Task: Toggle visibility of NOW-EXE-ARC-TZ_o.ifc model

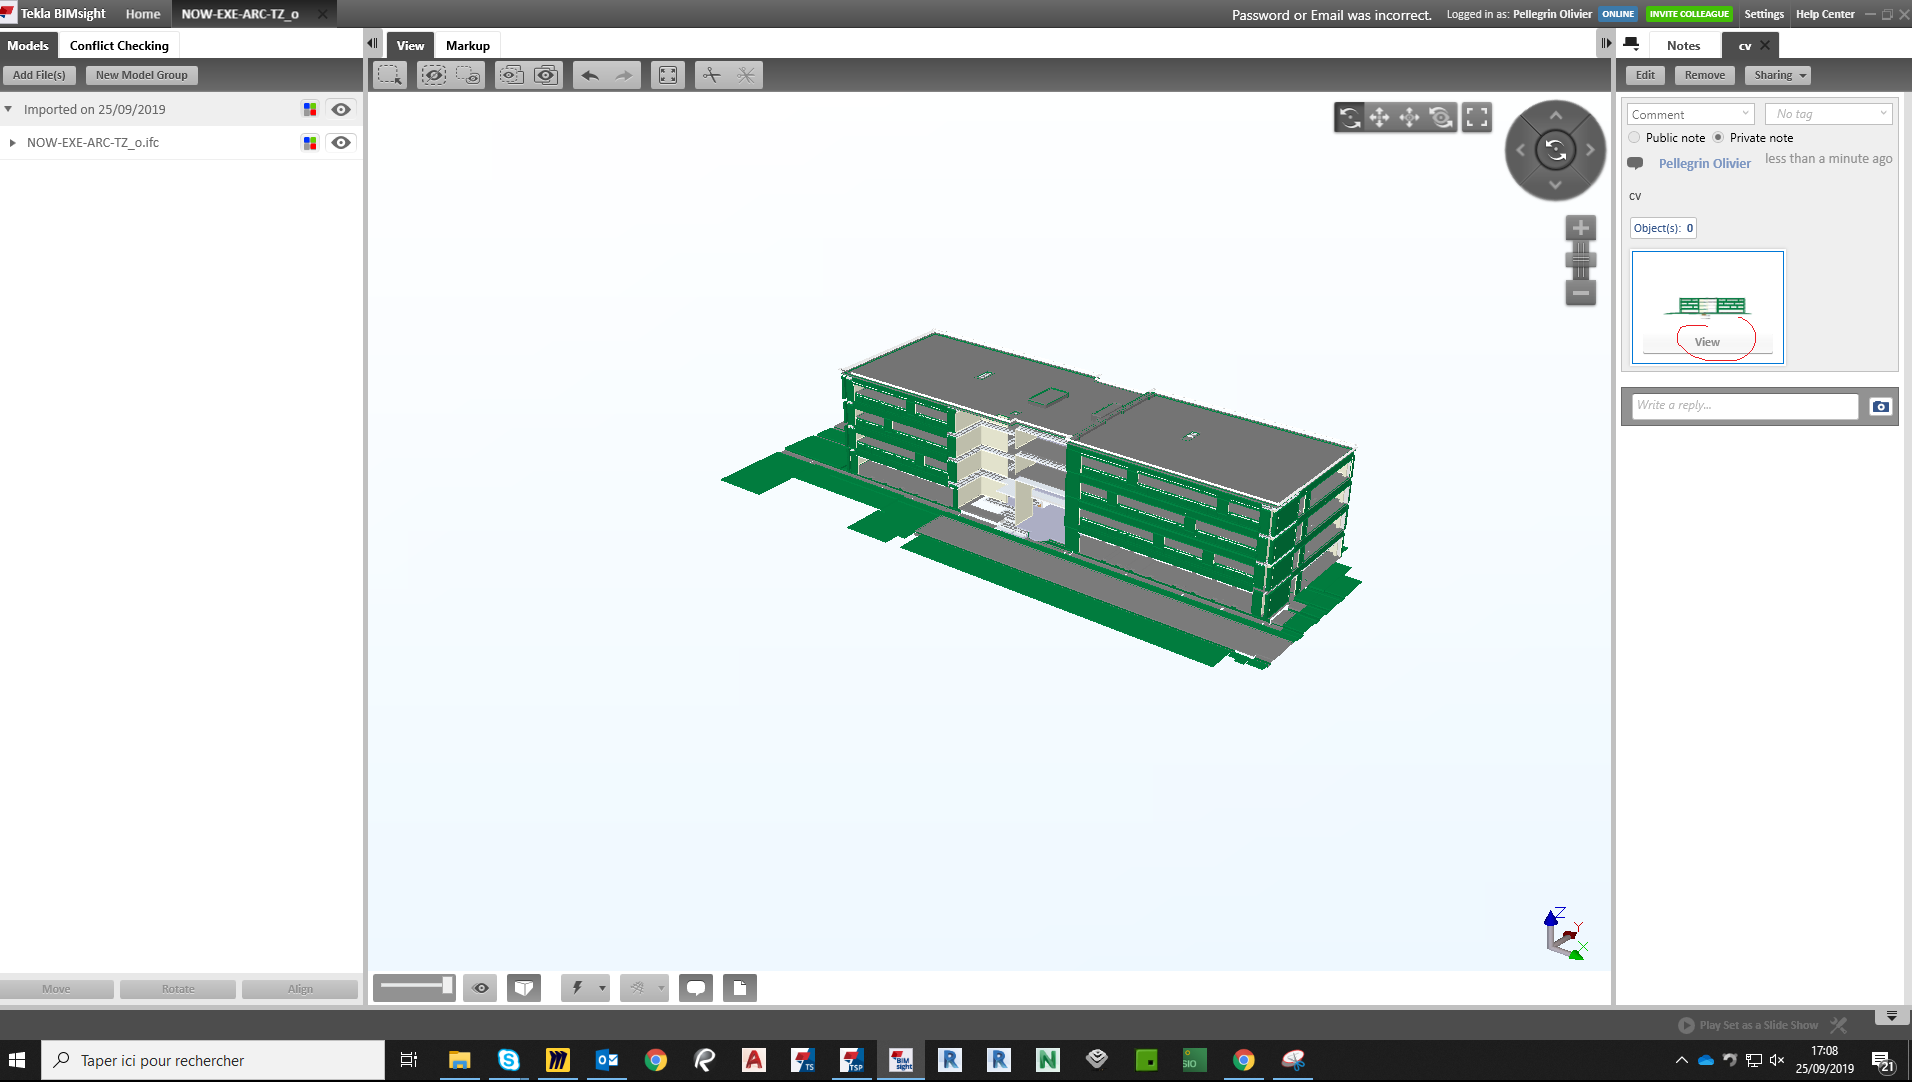Action: tap(341, 143)
